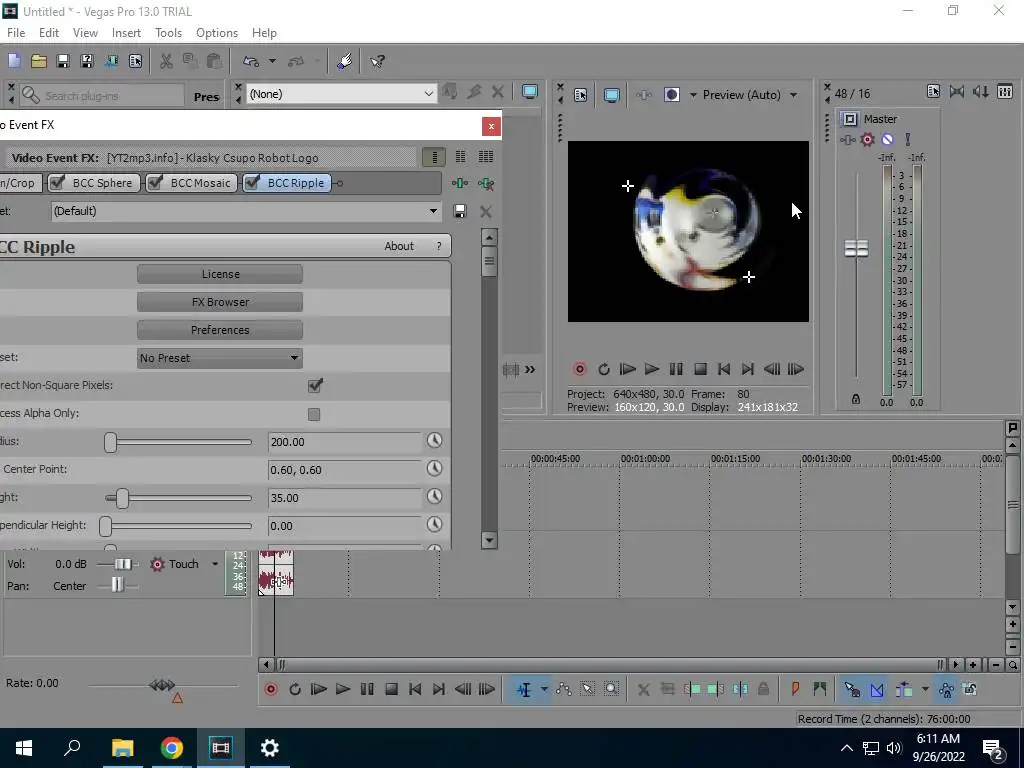Open the View menu
The image size is (1024, 768).
[85, 33]
